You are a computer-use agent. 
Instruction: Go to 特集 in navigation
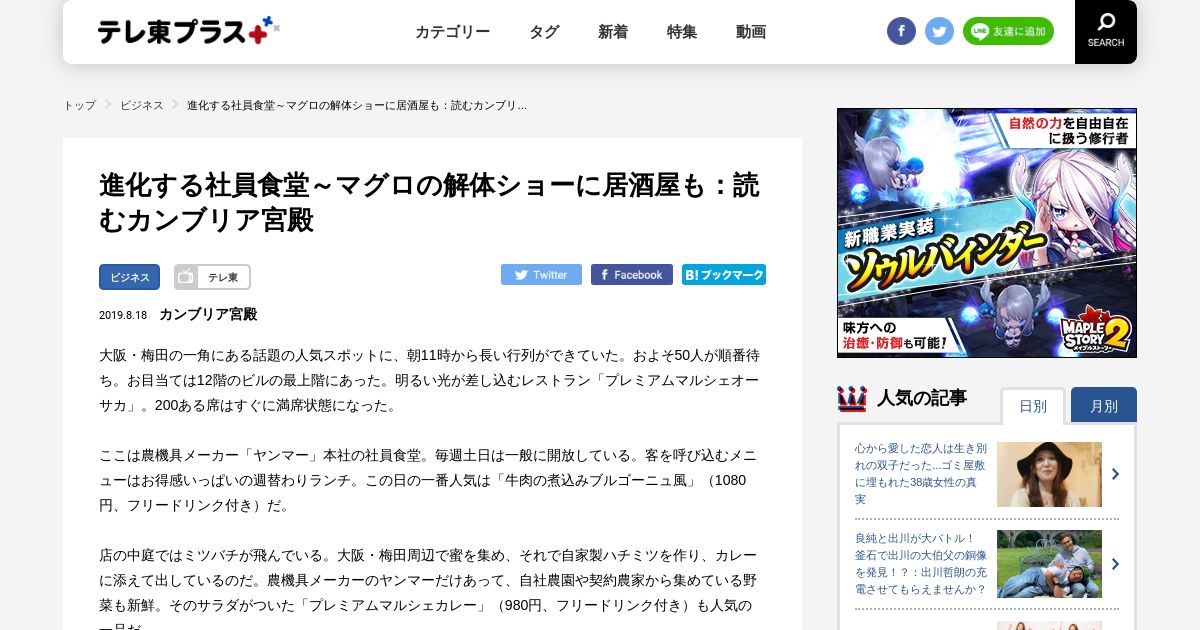[x=682, y=32]
